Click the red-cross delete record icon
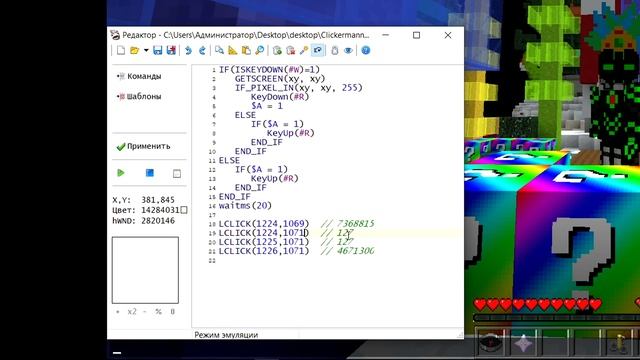Image resolution: width=640 pixels, height=360 pixels. [x=291, y=50]
